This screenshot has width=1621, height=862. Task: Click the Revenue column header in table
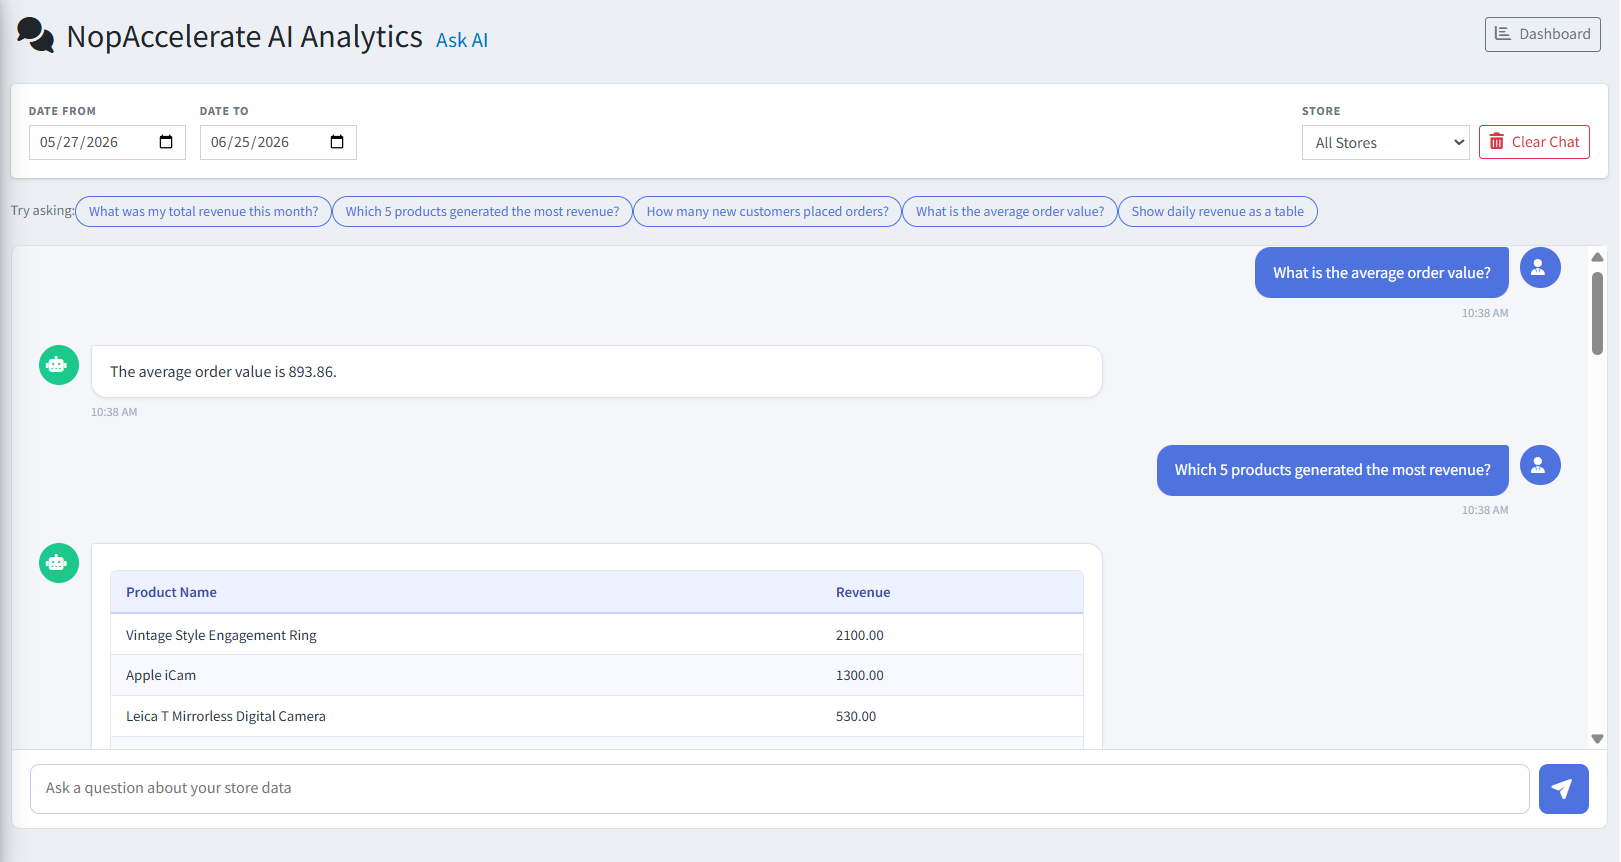(863, 592)
